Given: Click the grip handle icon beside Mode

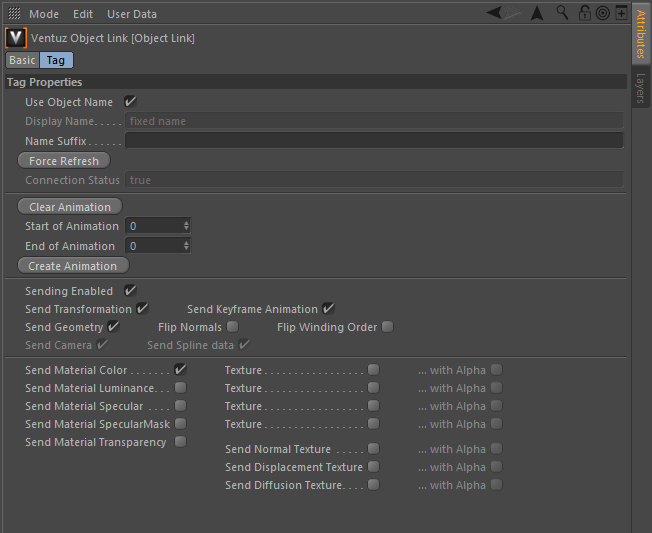Looking at the screenshot, I should [x=14, y=14].
